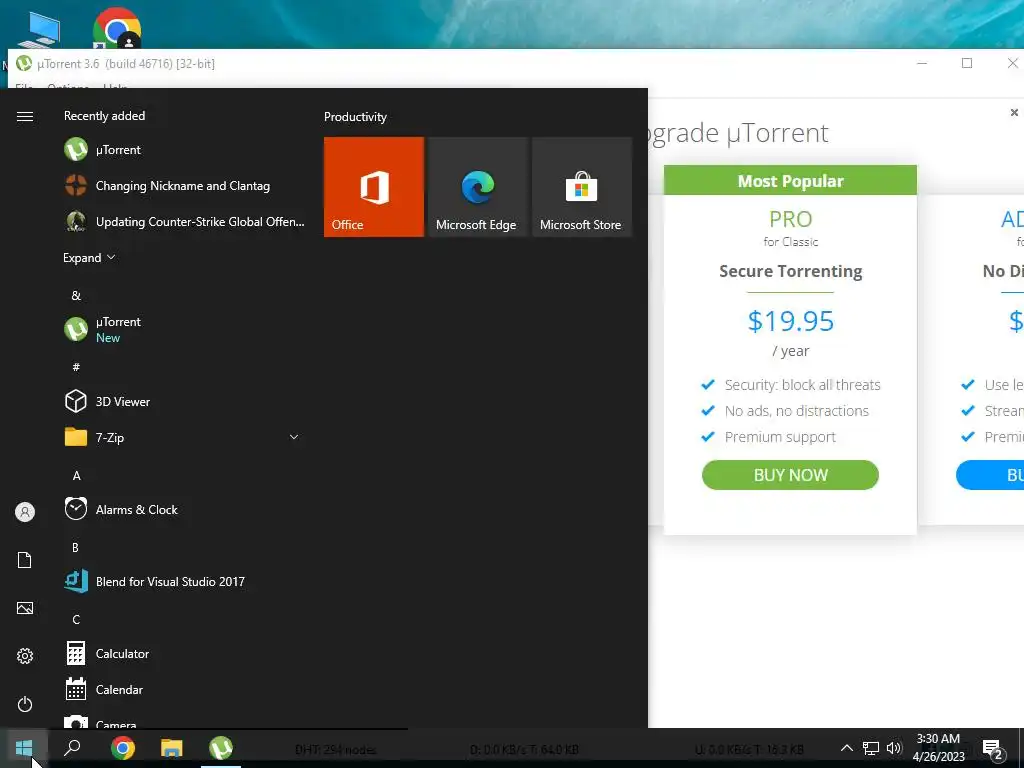Image resolution: width=1024 pixels, height=768 pixels.
Task: Open Action Center notifications icon
Action: pyautogui.click(x=993, y=749)
